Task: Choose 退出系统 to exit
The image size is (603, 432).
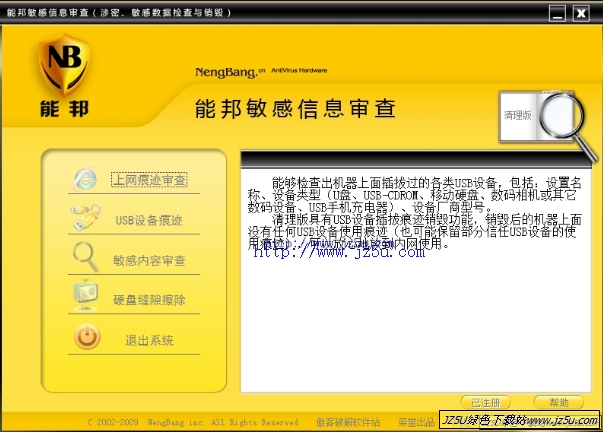Action: (149, 340)
